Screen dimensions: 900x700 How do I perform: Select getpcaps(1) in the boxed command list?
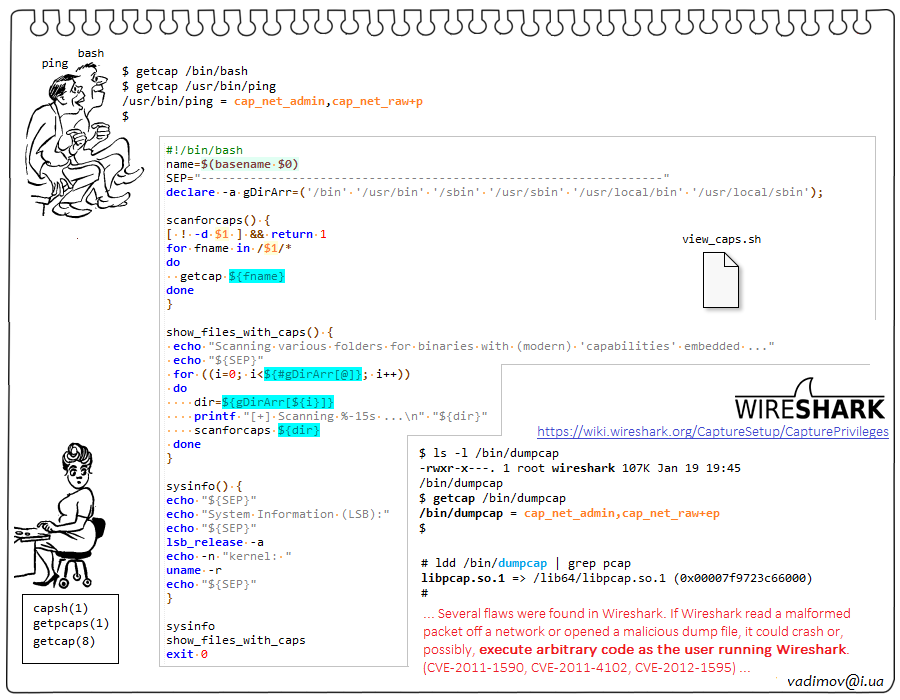click(71, 624)
